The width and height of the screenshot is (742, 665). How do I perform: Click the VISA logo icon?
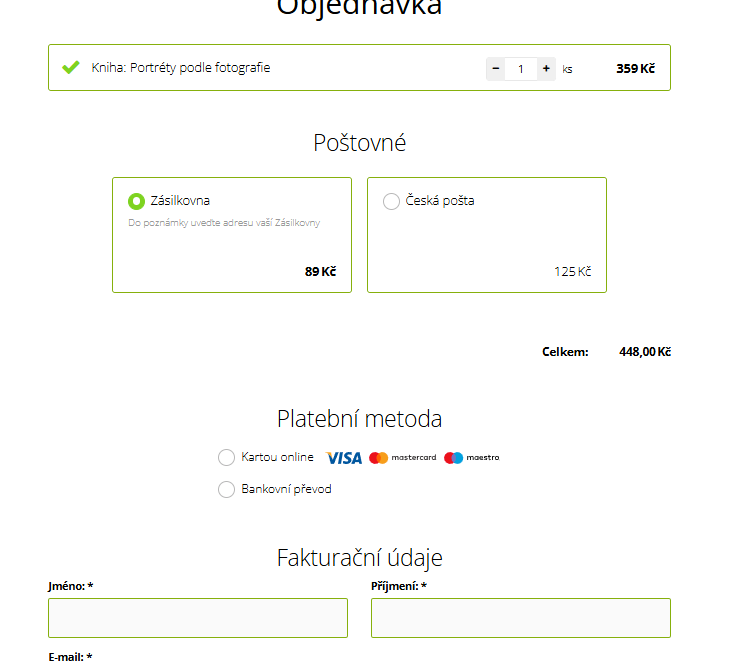coord(344,458)
